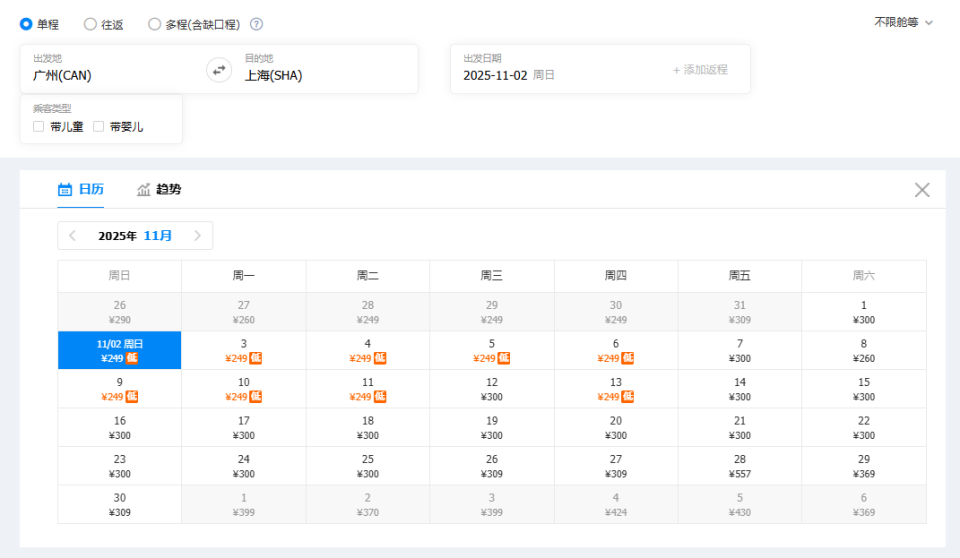The width and height of the screenshot is (960, 558).
Task: Select November 28 priced ¥557
Action: coord(740,466)
